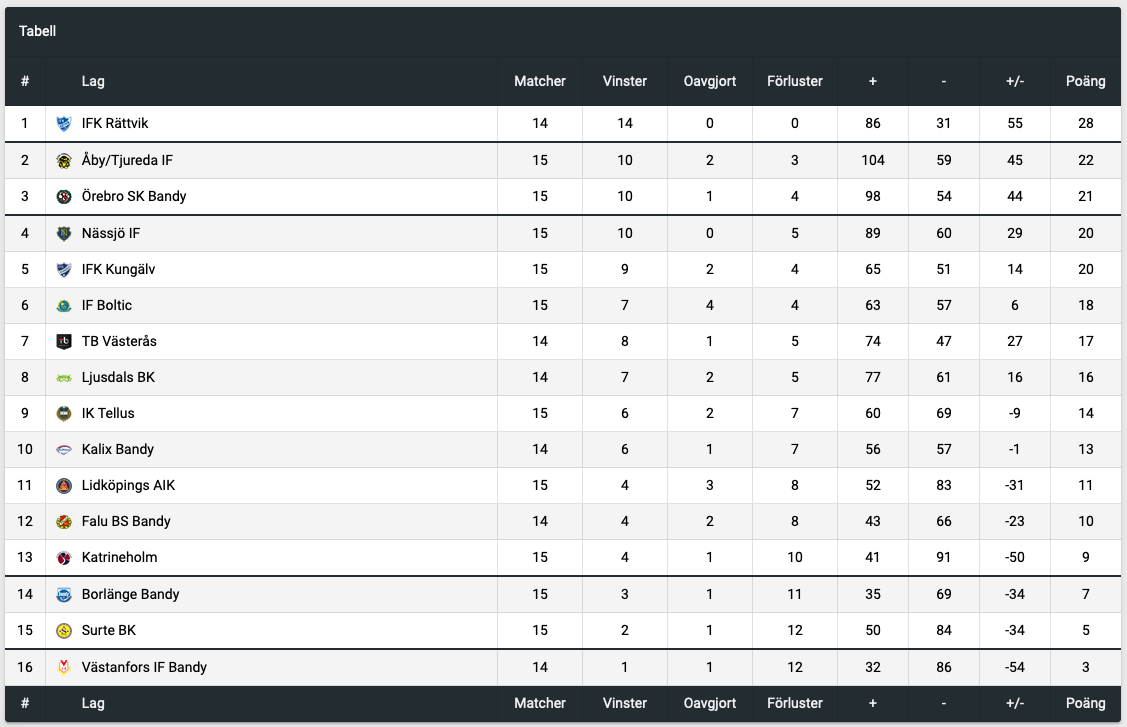Click the Tabell title bar
The height and width of the screenshot is (727, 1127).
pyautogui.click(x=563, y=31)
